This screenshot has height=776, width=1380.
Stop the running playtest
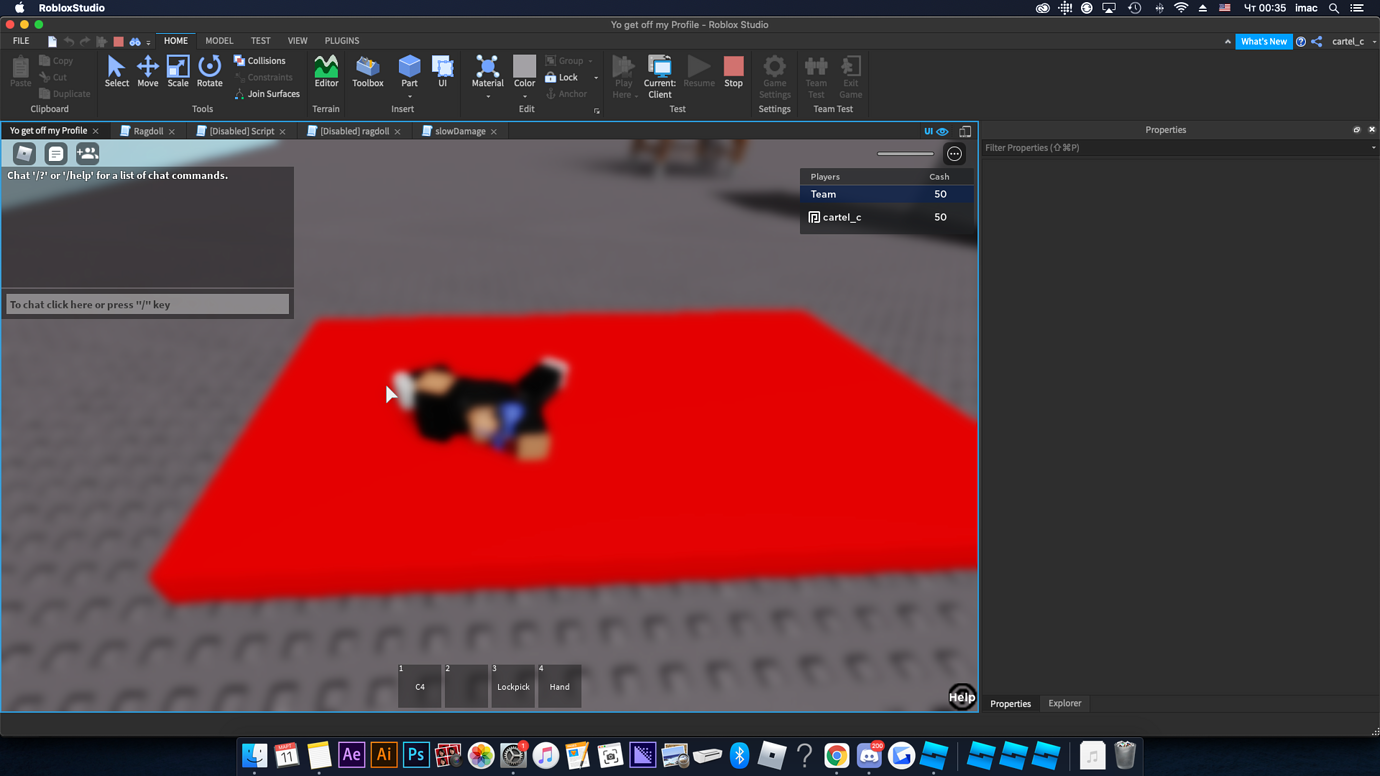click(x=733, y=70)
